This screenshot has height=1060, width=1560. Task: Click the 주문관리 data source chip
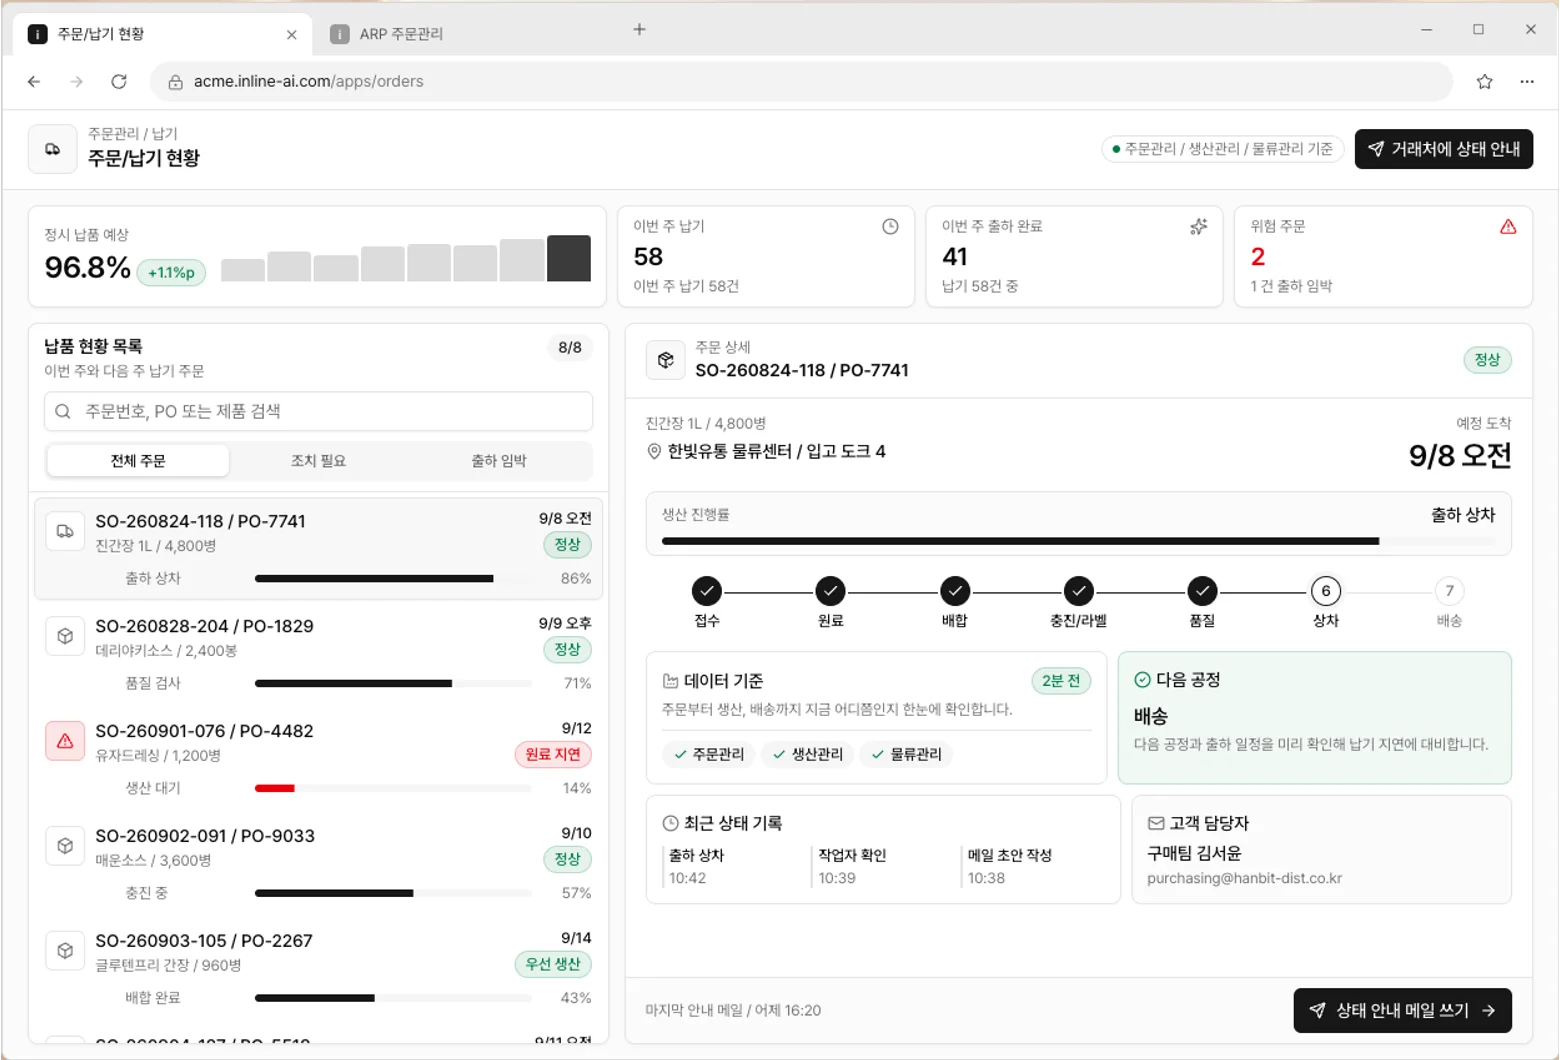[x=709, y=754]
